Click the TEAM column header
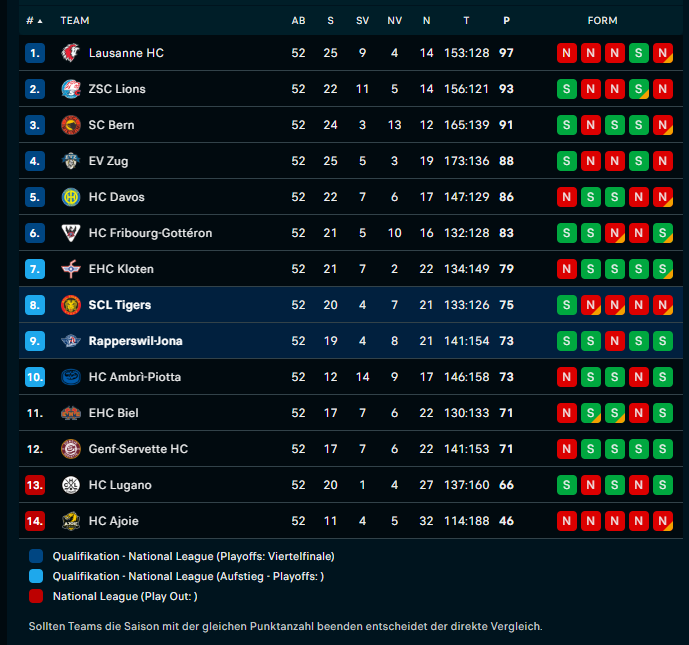This screenshot has width=689, height=645. point(75,21)
